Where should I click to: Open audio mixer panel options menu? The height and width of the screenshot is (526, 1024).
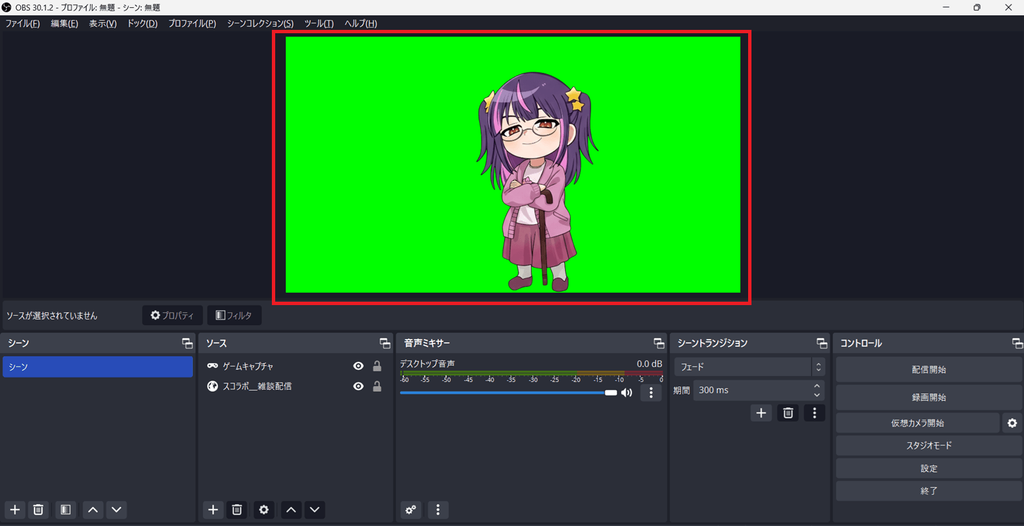[x=438, y=510]
